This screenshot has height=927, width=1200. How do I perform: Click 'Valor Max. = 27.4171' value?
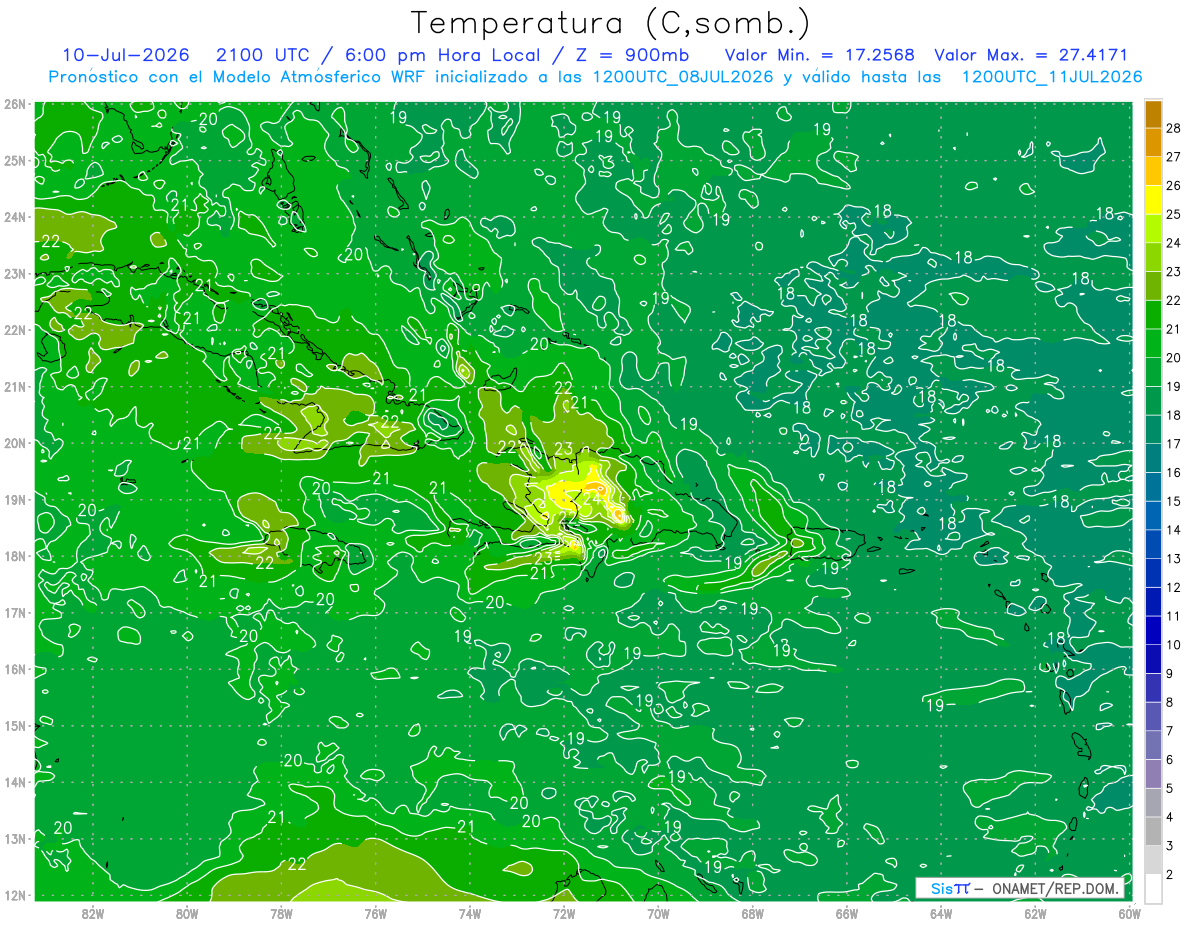pos(1032,55)
